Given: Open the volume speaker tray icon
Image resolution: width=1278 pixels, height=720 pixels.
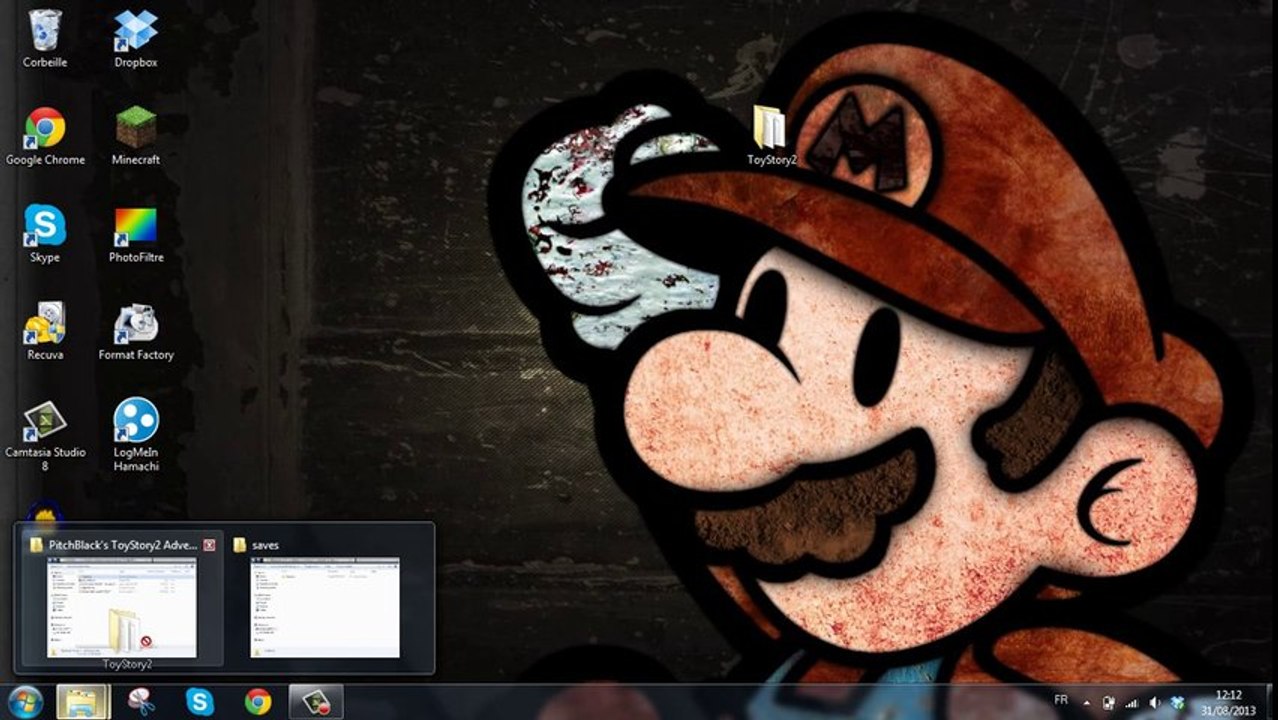Looking at the screenshot, I should pos(1155,702).
